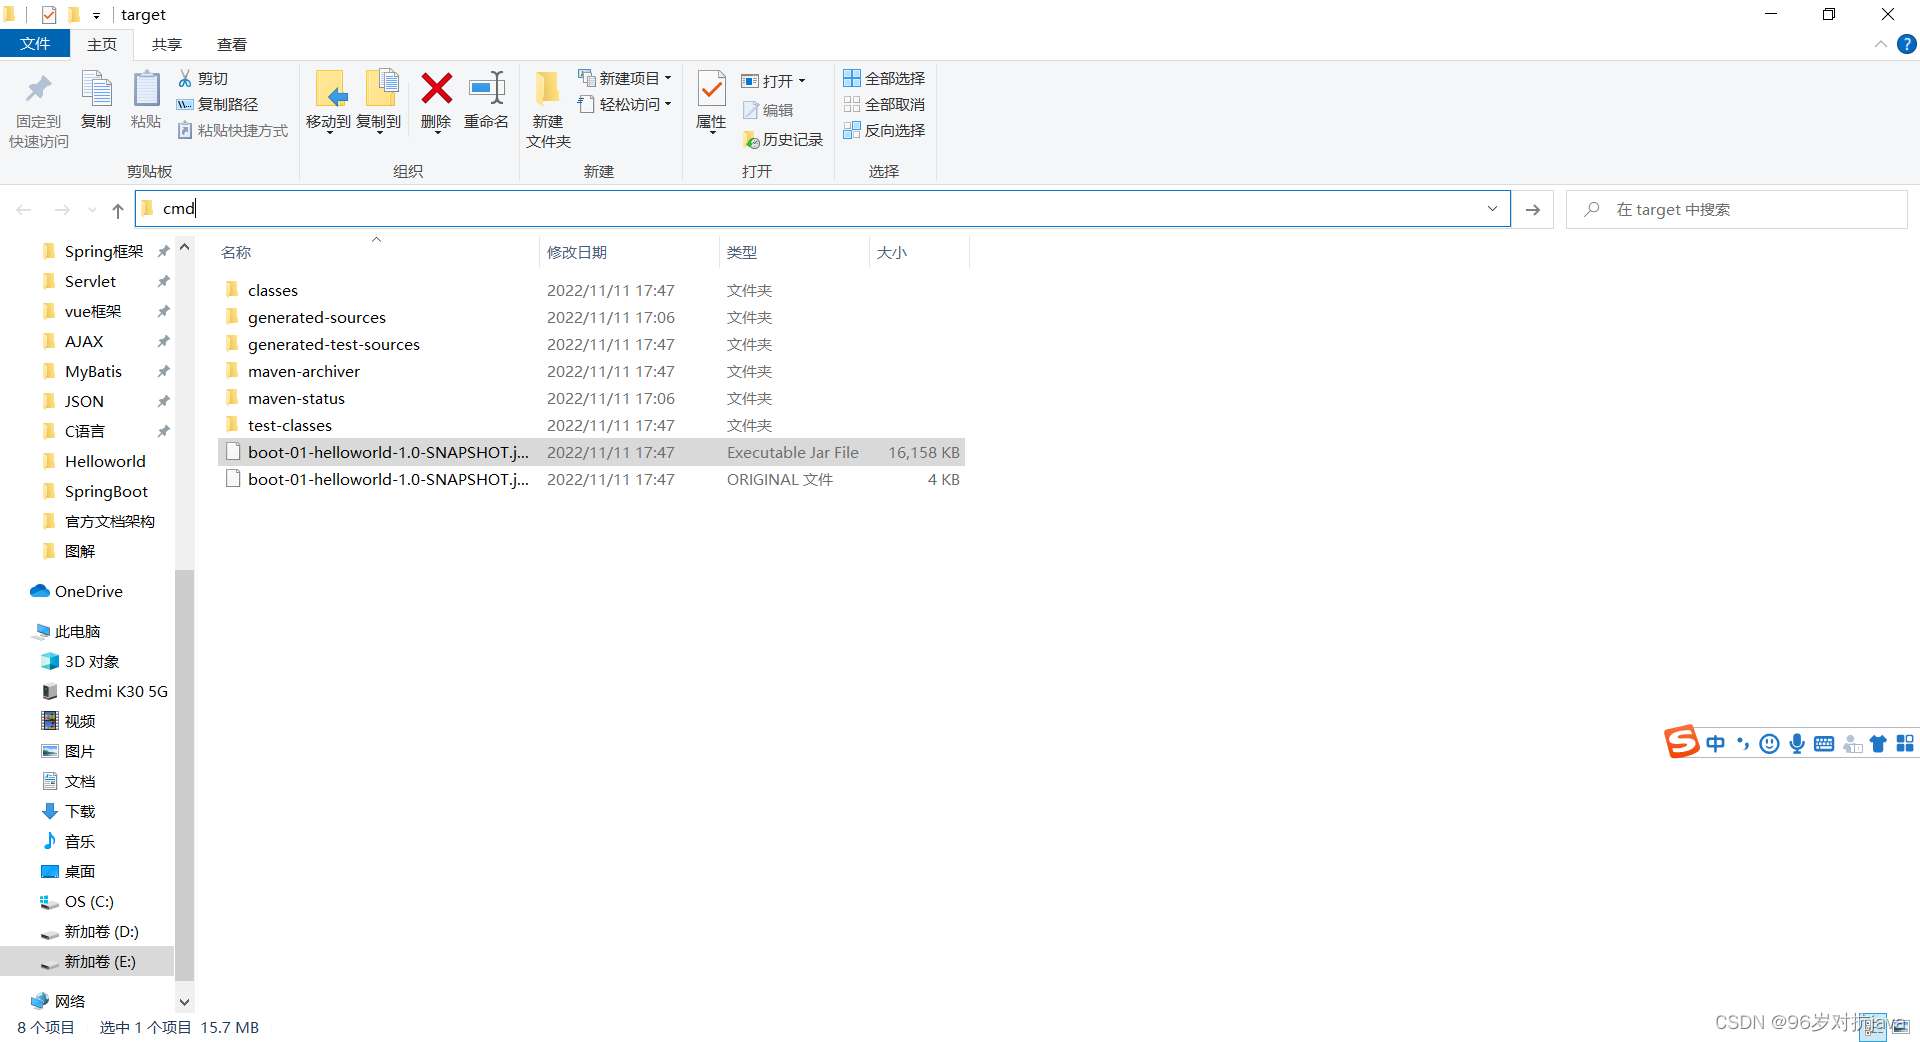
Task: Click Sogou IME keyboard icon
Action: [1824, 743]
